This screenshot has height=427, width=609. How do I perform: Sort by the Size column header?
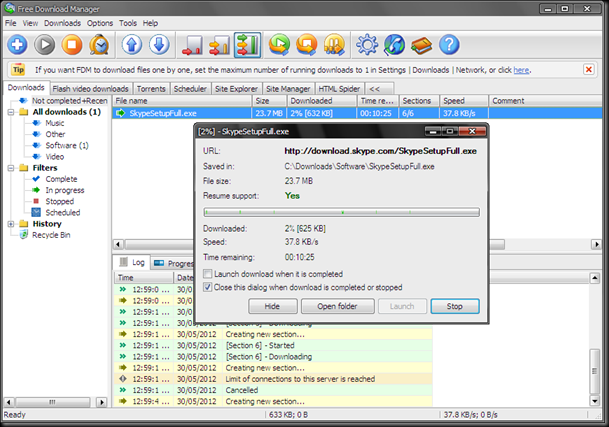[x=269, y=101]
